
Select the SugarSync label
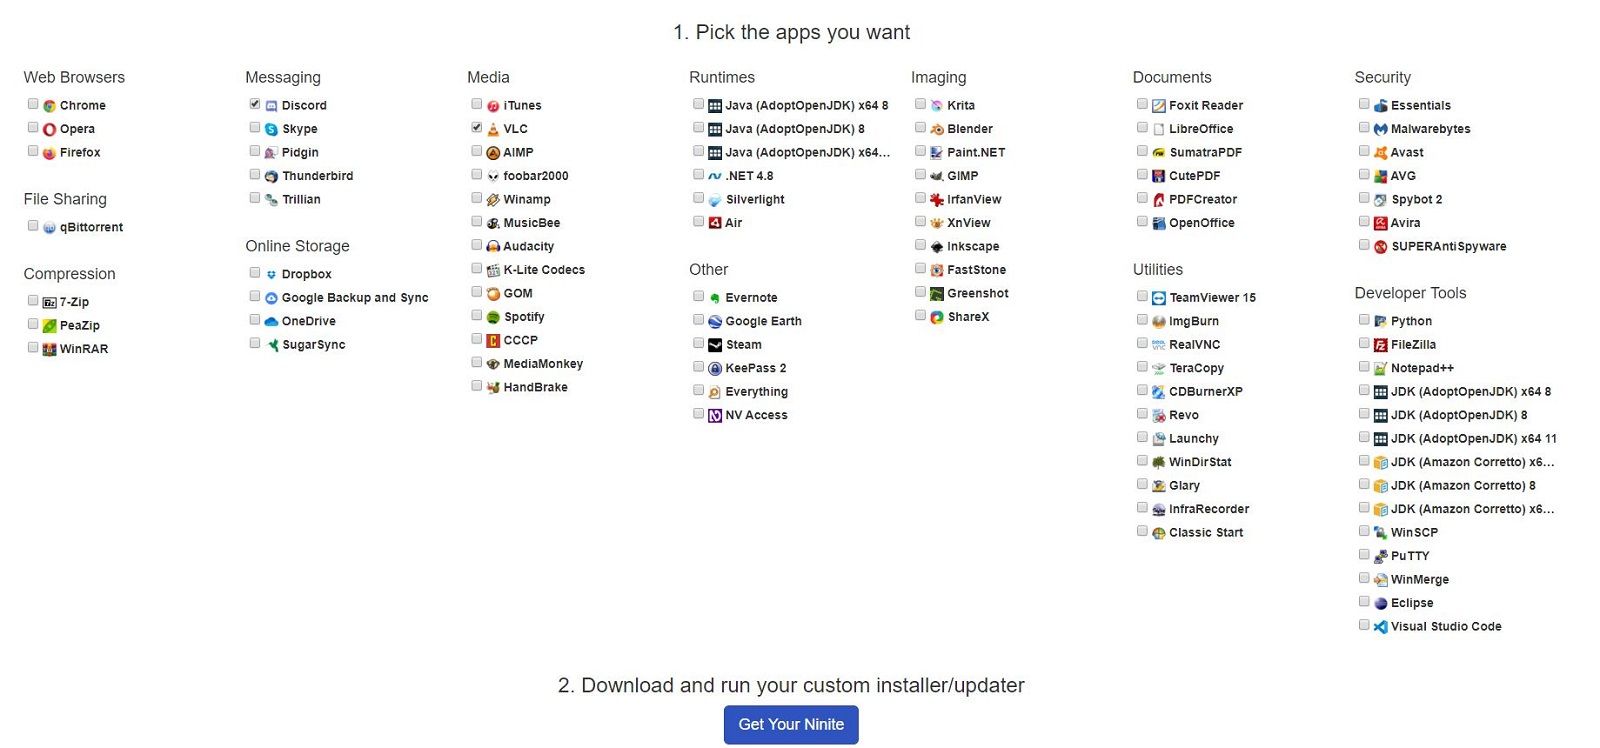pos(314,345)
